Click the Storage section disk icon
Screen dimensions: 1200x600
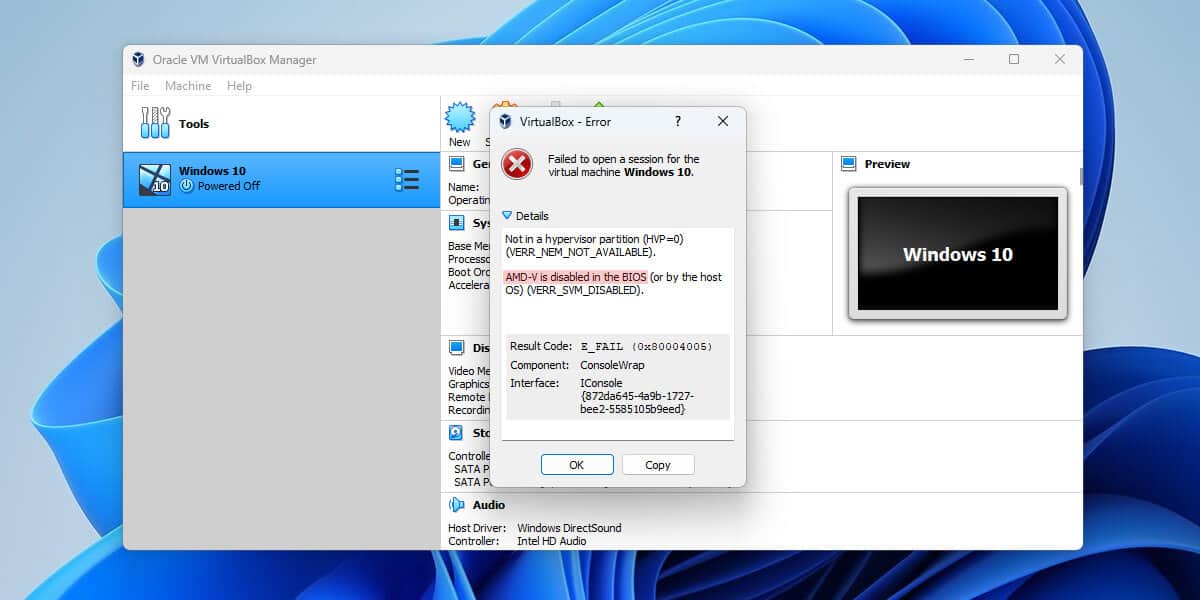pyautogui.click(x=456, y=433)
